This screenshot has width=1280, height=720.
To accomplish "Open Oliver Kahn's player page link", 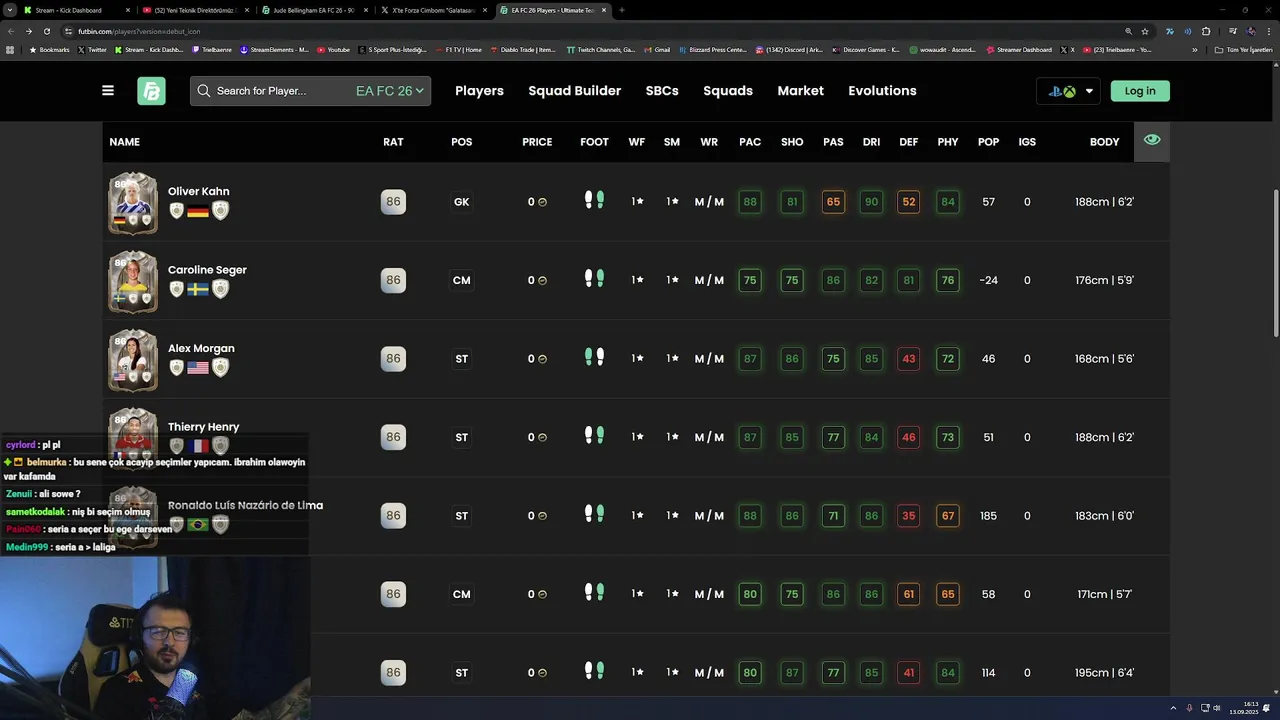I will (x=199, y=191).
